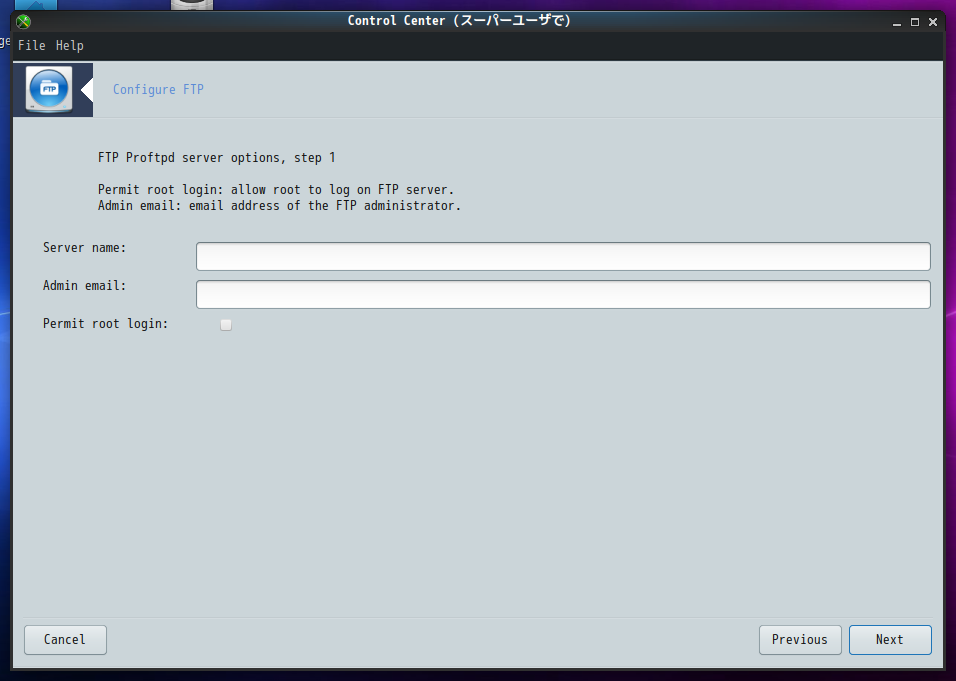This screenshot has width=956, height=681.
Task: Click the 'Admin email:' label
Action: tap(84, 285)
